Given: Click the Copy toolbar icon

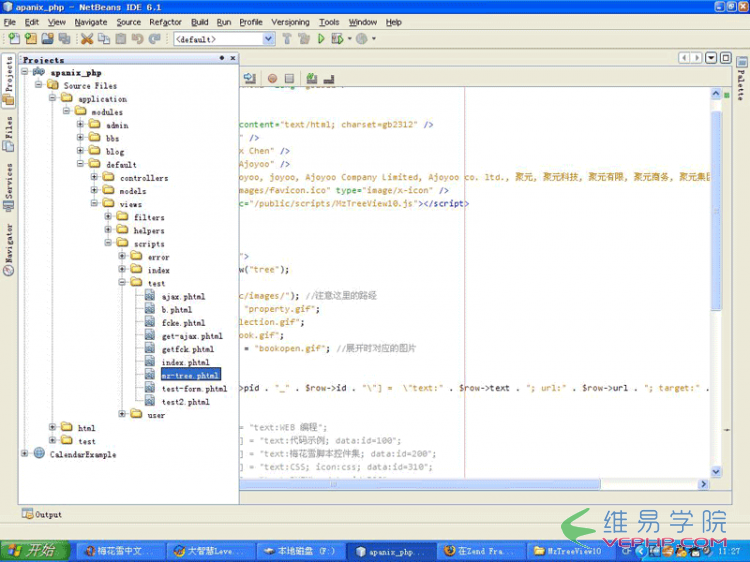Looking at the screenshot, I should [104, 39].
